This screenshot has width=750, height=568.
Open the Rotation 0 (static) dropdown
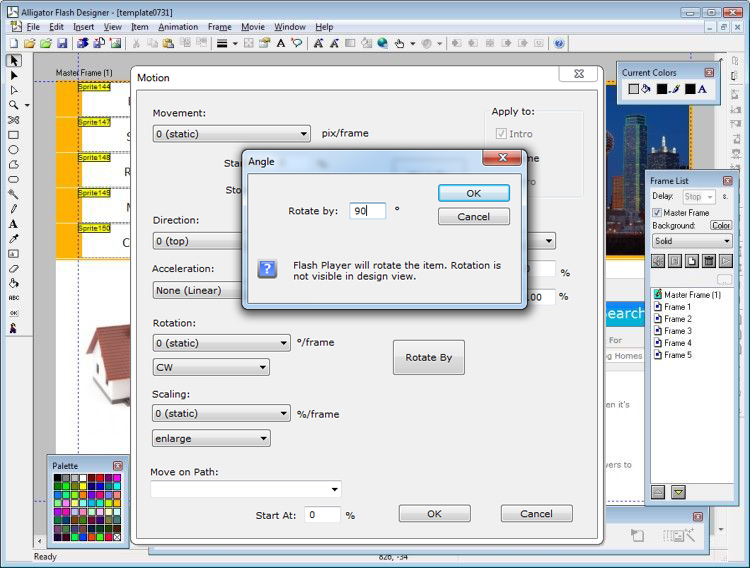(221, 343)
